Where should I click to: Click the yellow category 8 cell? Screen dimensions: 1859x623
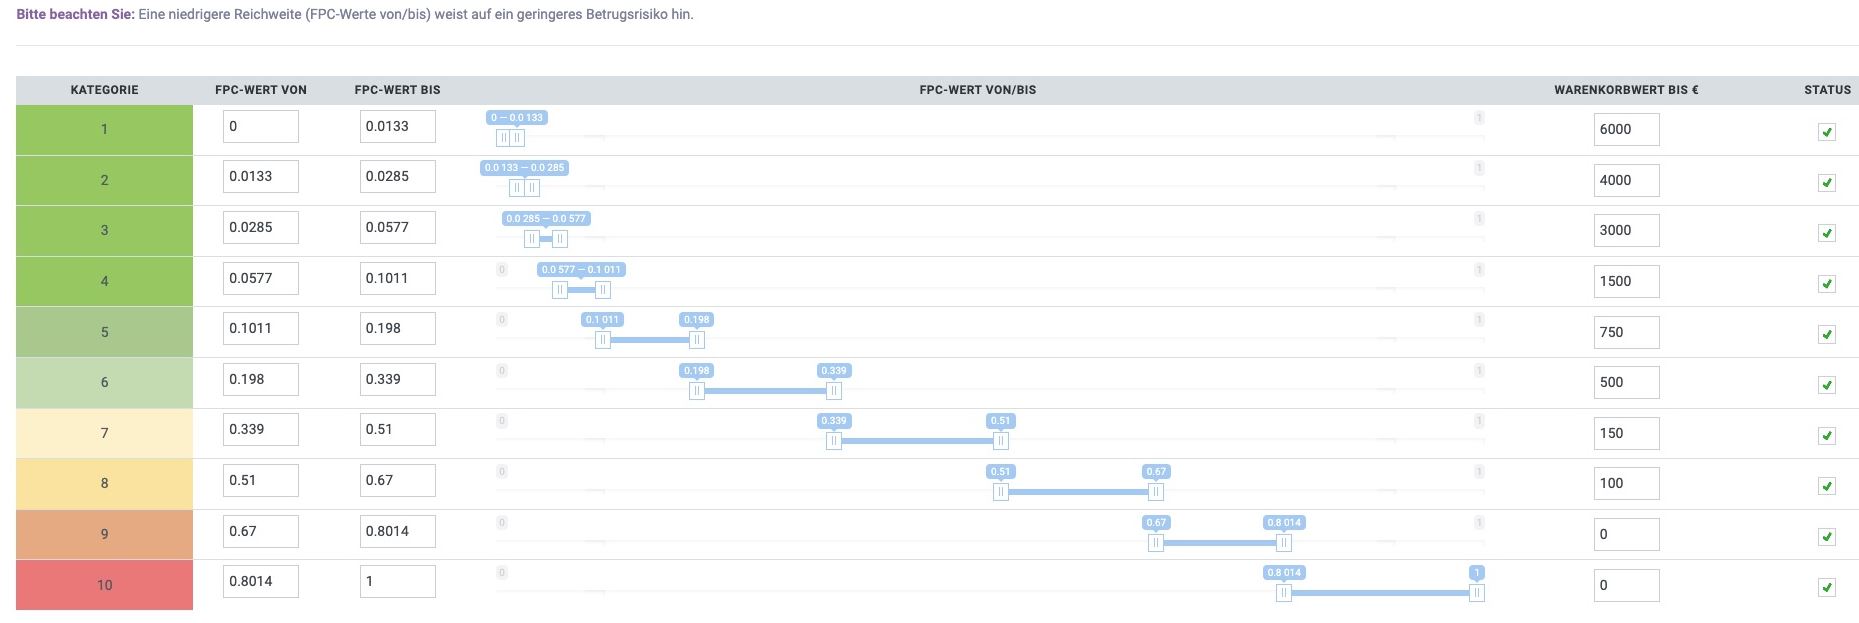coord(104,483)
